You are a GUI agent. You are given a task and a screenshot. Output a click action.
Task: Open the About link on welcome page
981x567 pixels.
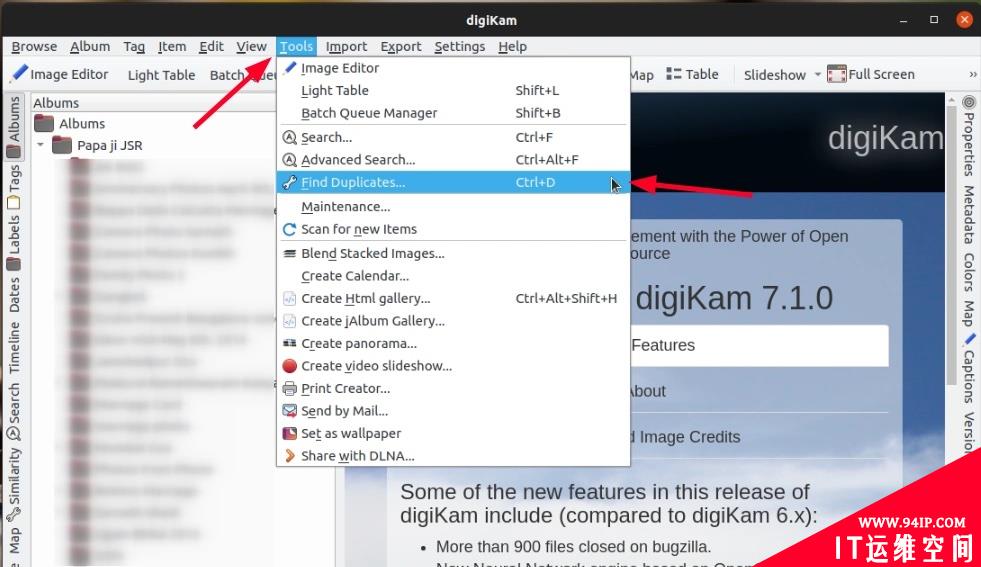point(648,391)
